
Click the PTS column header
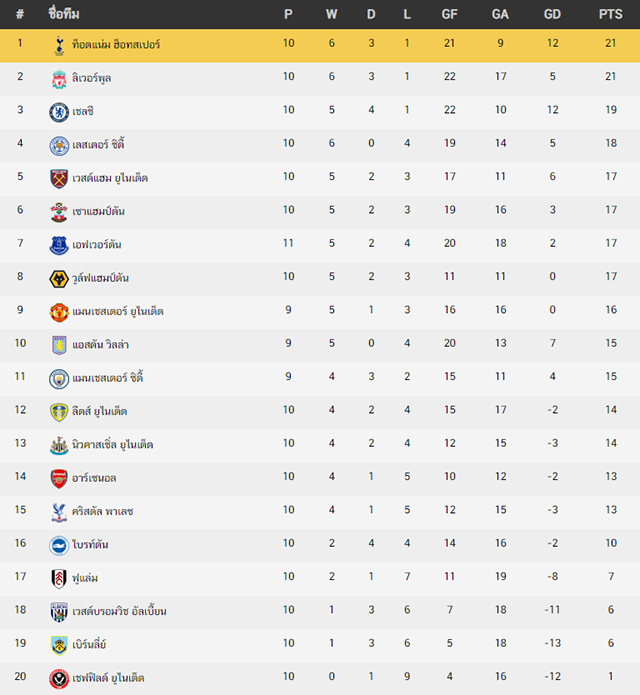[611, 14]
